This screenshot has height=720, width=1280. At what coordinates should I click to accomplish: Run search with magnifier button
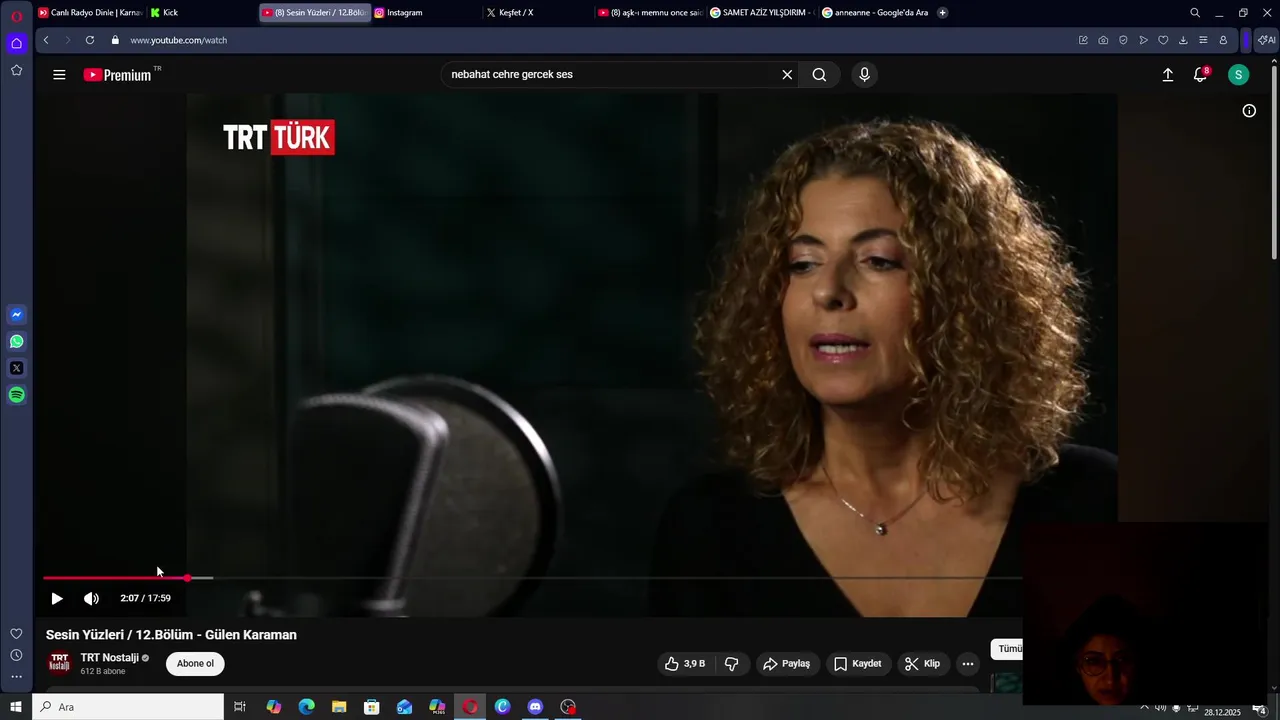819,75
